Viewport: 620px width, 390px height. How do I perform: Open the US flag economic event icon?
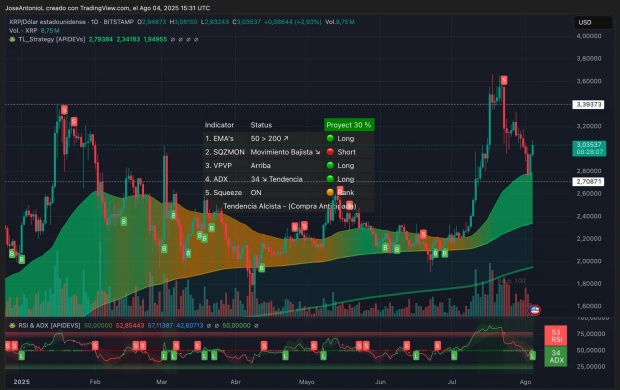tap(535, 310)
